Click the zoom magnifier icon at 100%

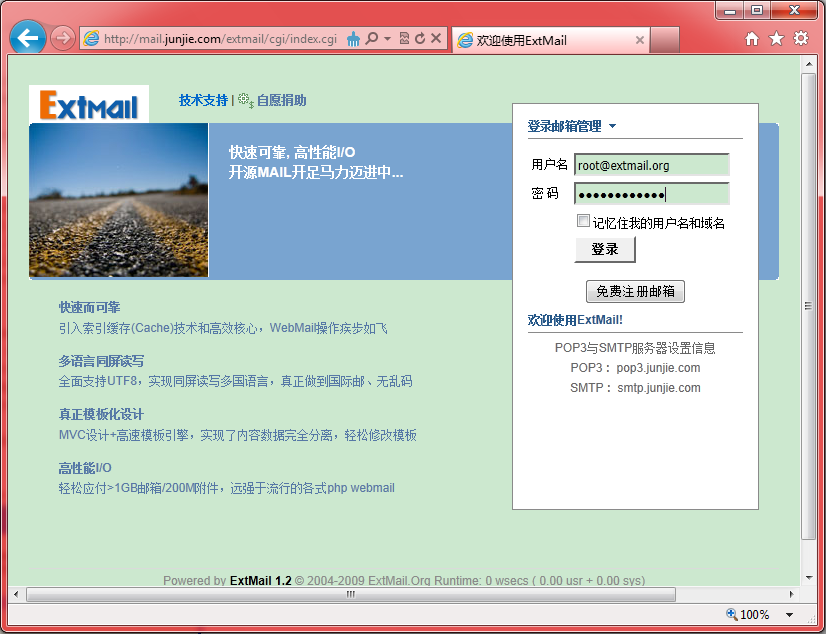pos(732,614)
